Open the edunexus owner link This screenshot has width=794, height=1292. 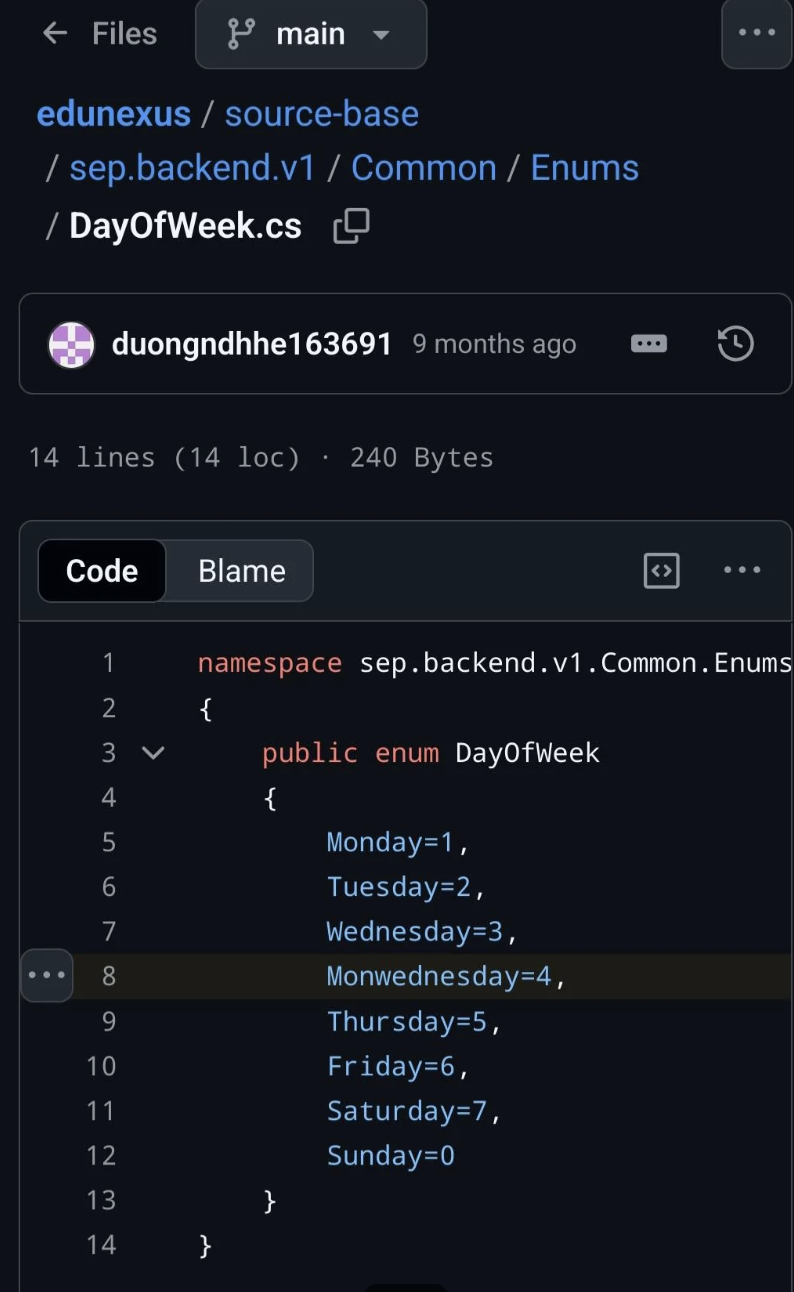(114, 113)
